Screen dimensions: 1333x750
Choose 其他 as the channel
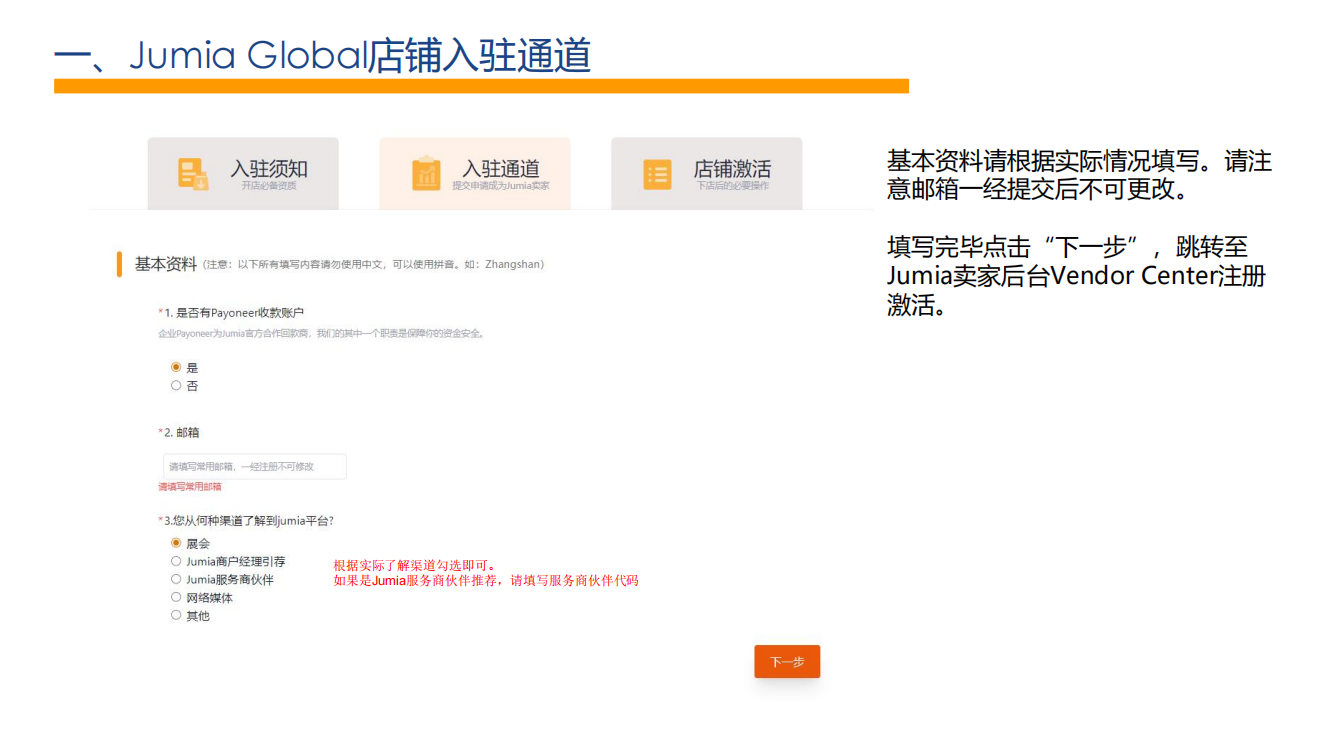[176, 615]
